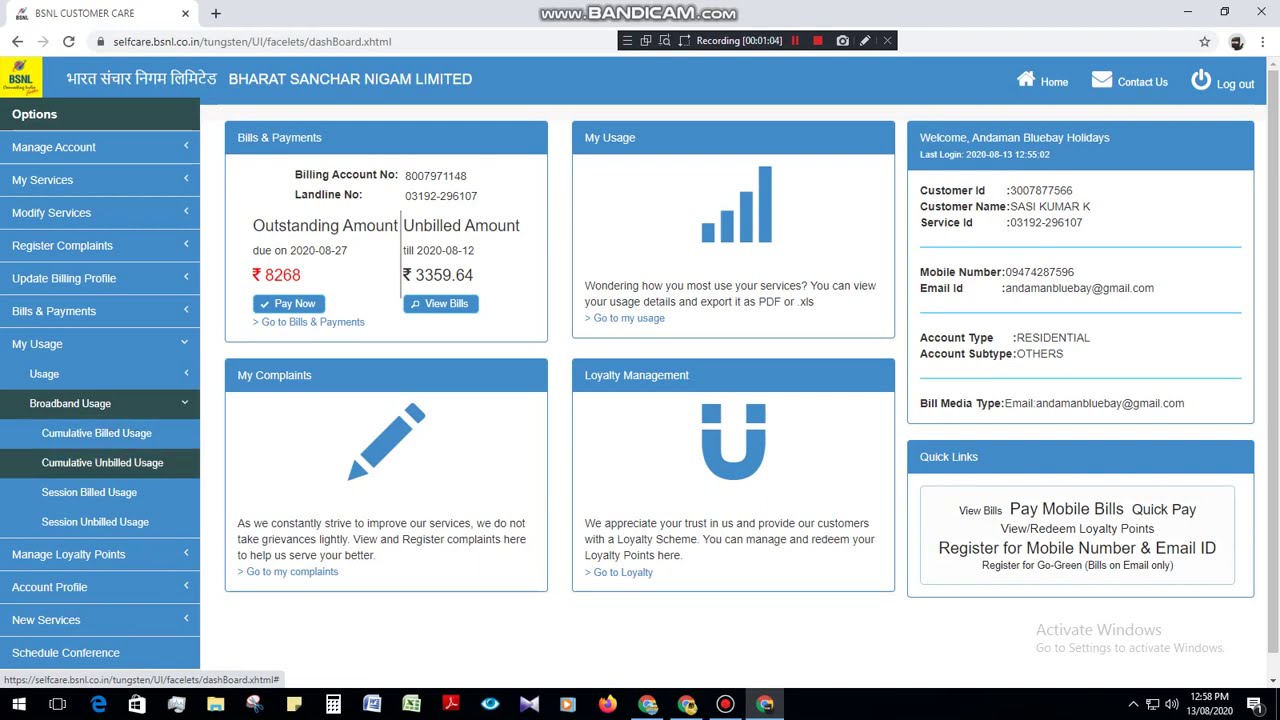This screenshot has width=1280, height=720.
Task: Click the Loyalty Management magnet icon
Action: pos(733,441)
